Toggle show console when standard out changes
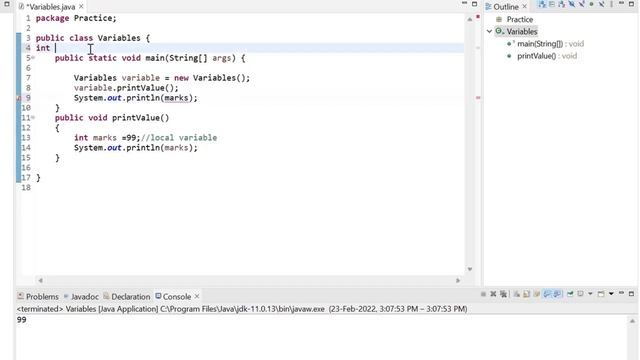 [x=547, y=294]
